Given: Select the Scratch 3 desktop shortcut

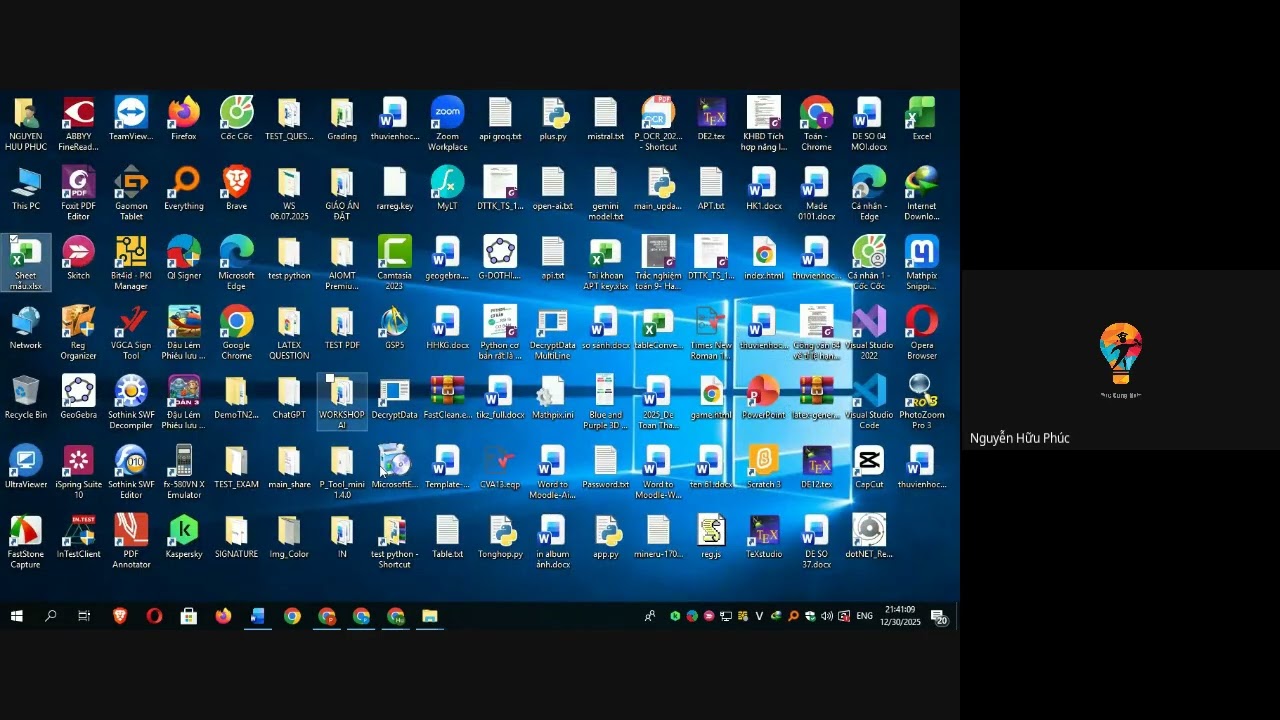Looking at the screenshot, I should coord(764,467).
